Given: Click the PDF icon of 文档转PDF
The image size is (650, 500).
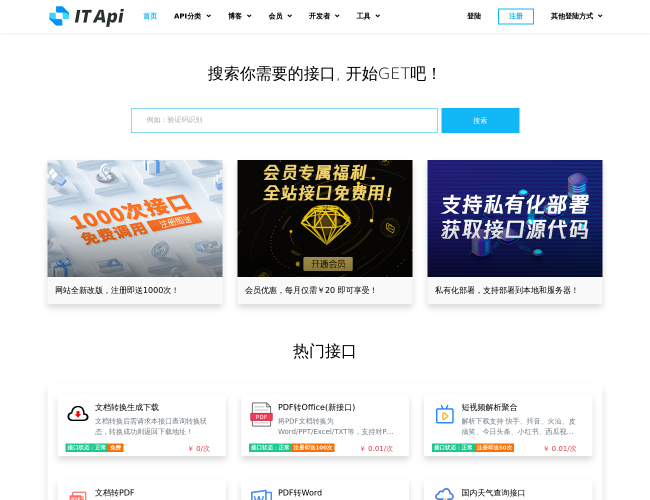Looking at the screenshot, I should point(78,495).
